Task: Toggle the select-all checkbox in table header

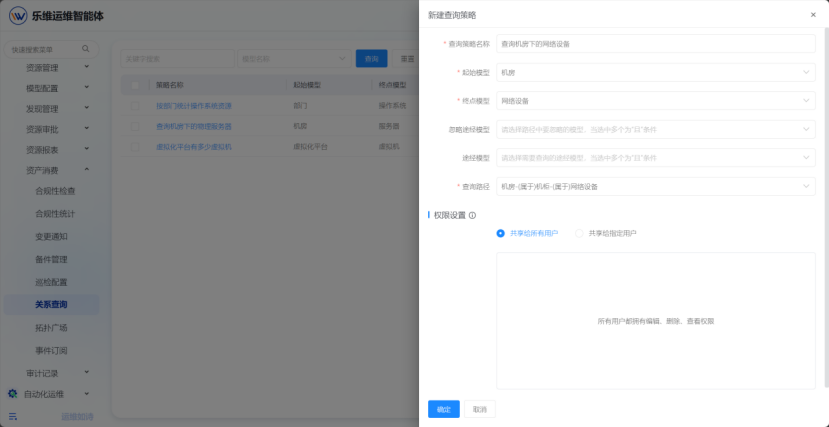Action: 135,85
